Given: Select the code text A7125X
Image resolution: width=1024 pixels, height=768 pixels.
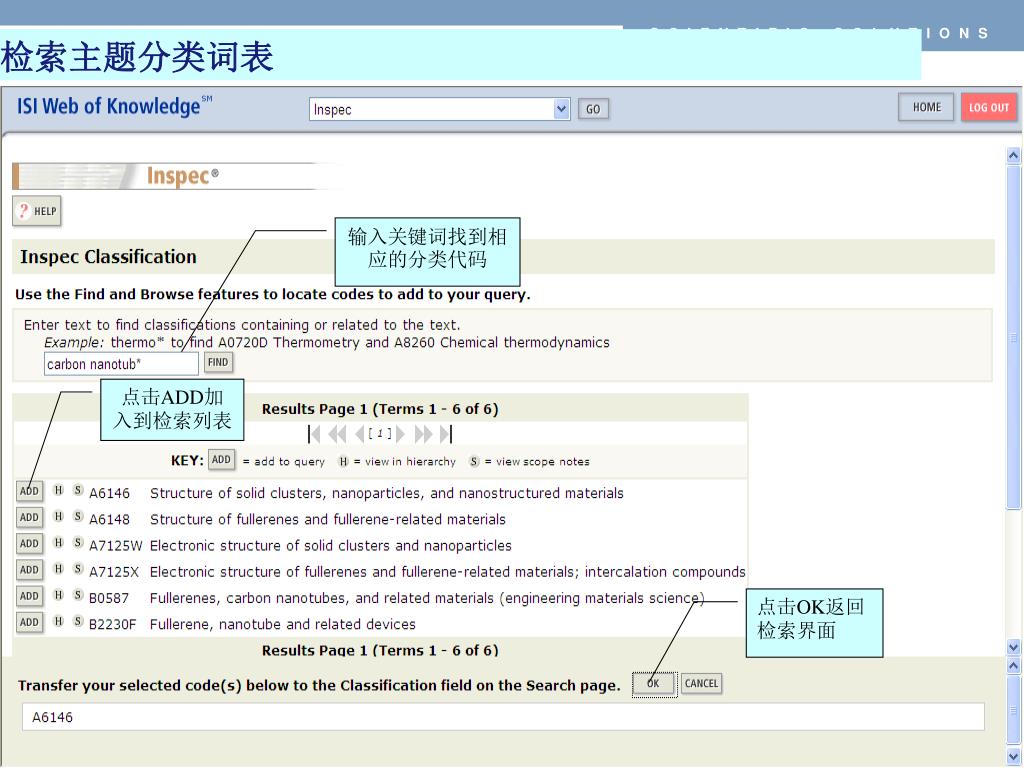Looking at the screenshot, I should click(x=114, y=571).
